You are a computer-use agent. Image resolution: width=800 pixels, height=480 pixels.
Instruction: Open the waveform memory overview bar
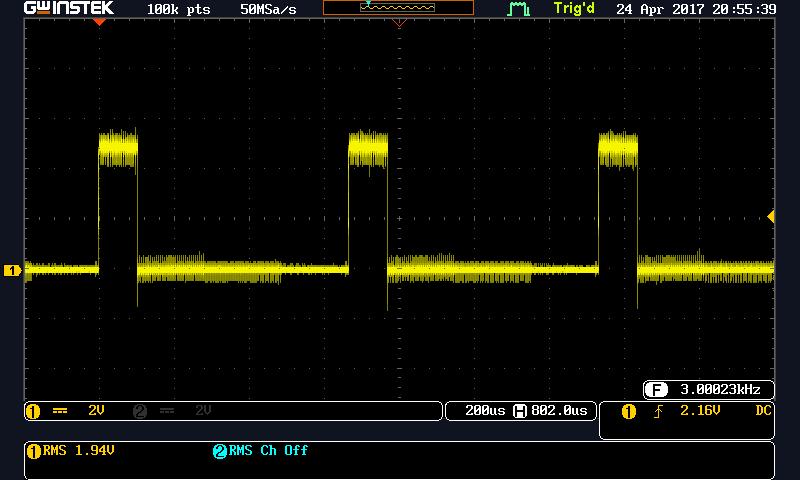(x=398, y=8)
